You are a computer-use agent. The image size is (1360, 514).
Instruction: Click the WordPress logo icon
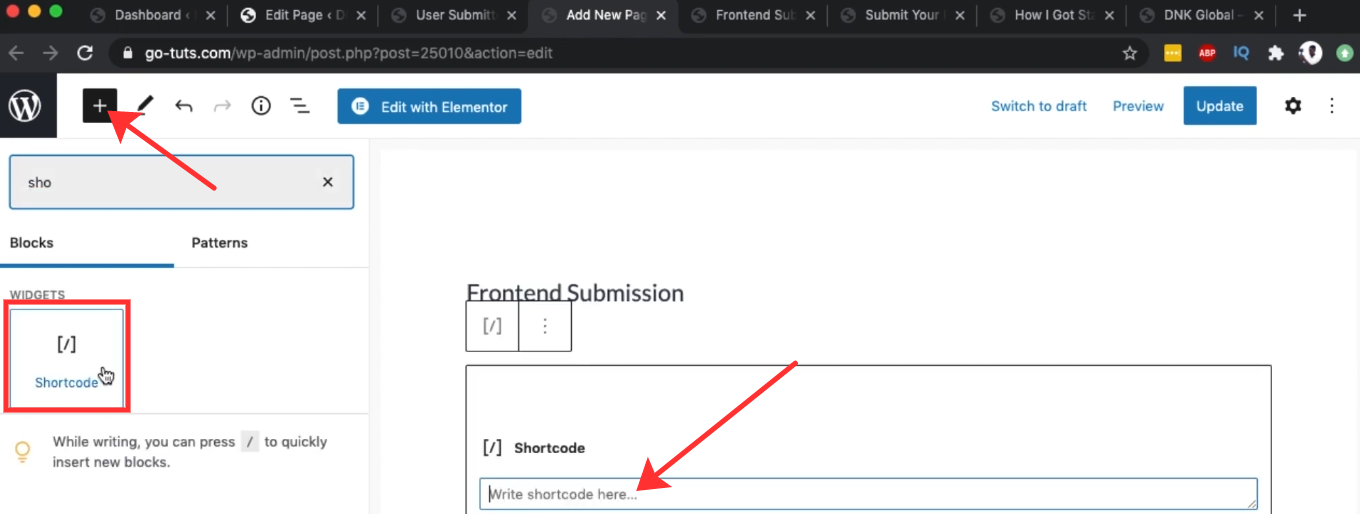(24, 106)
